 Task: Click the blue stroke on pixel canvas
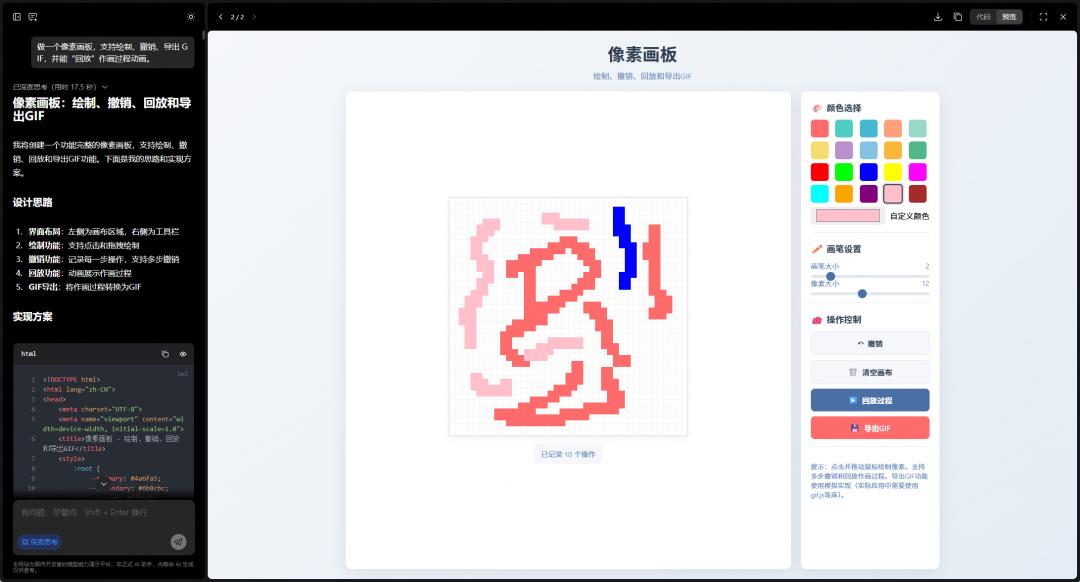point(625,247)
